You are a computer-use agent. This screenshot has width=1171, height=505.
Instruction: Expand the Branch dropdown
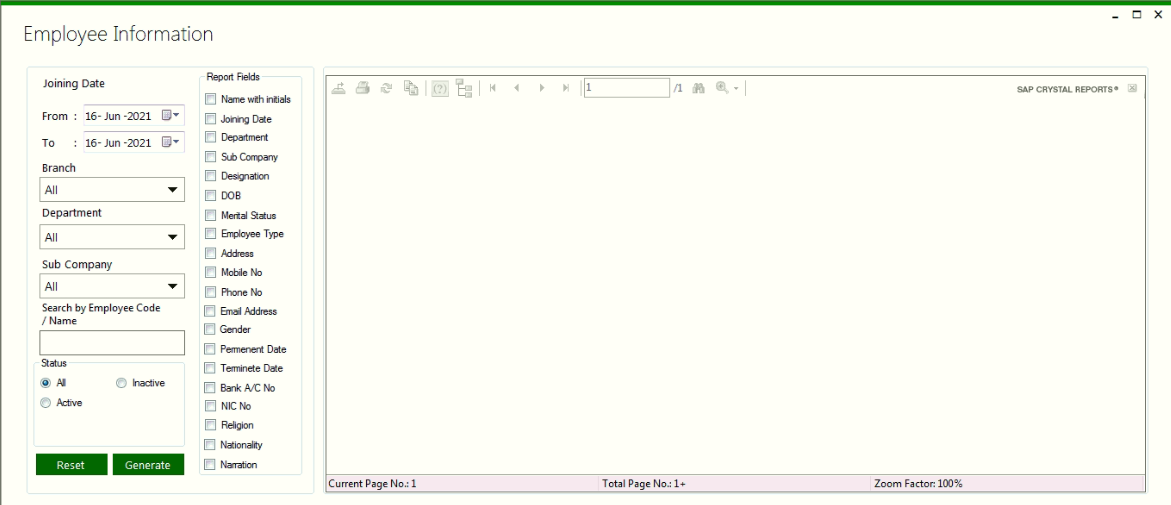[x=172, y=190]
